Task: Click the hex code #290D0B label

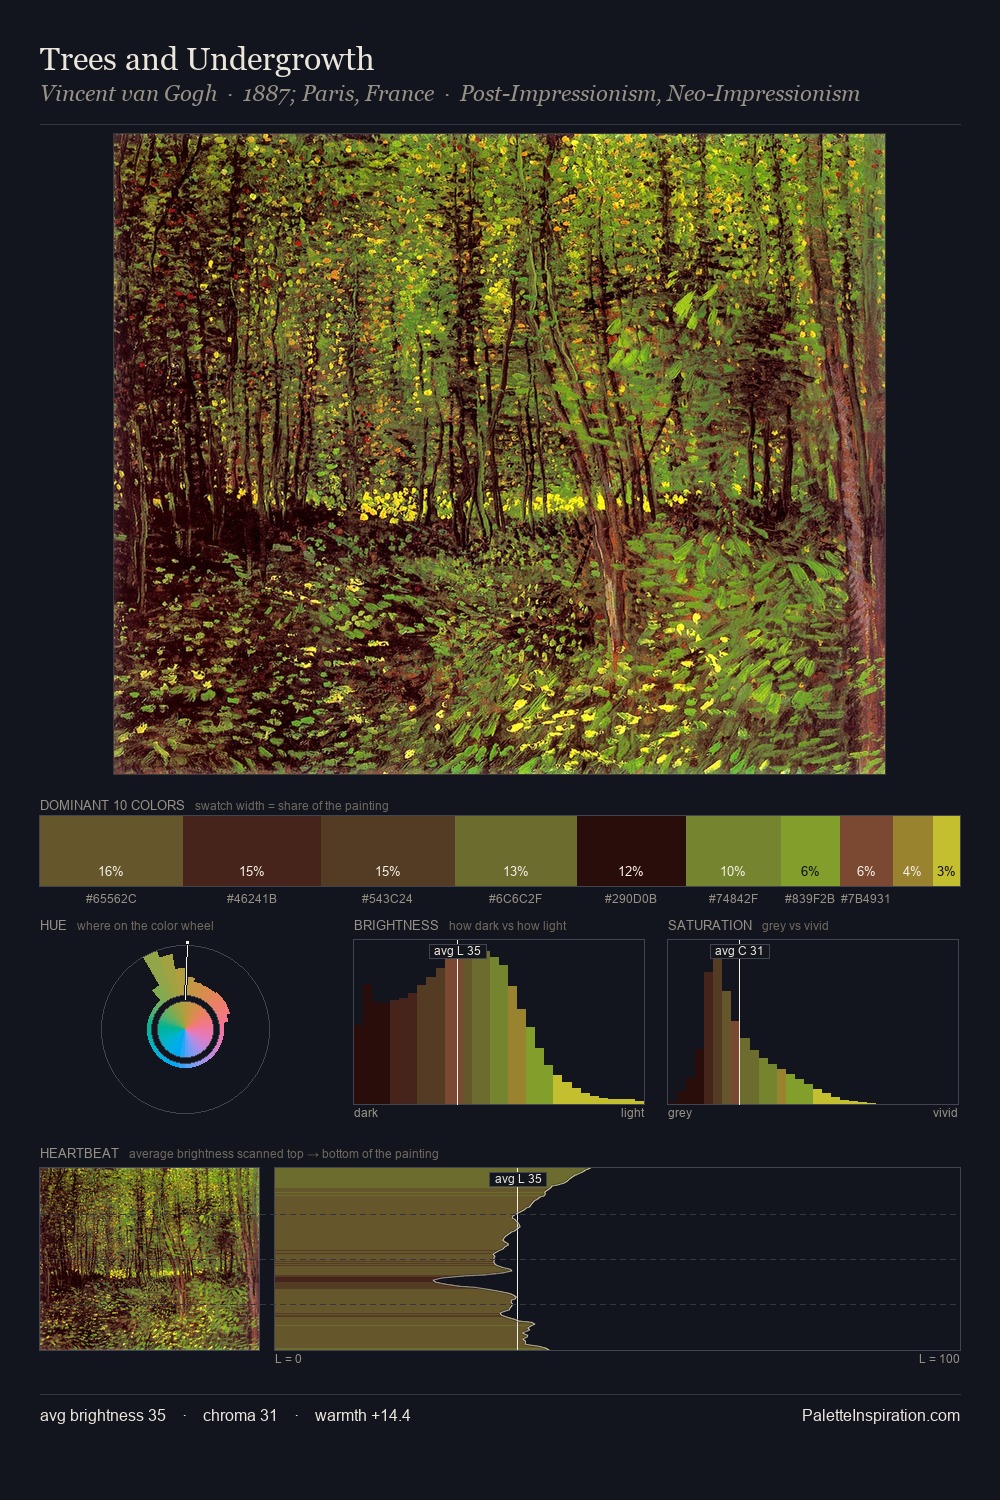Action: [x=631, y=899]
